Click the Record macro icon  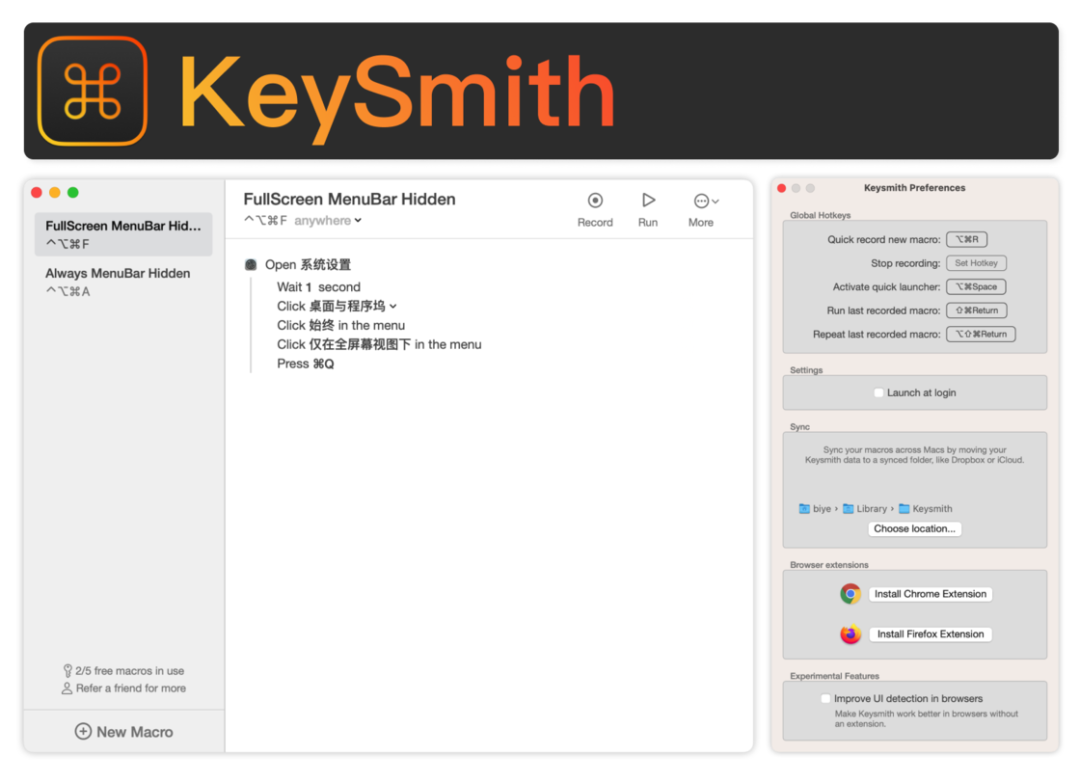(x=595, y=200)
